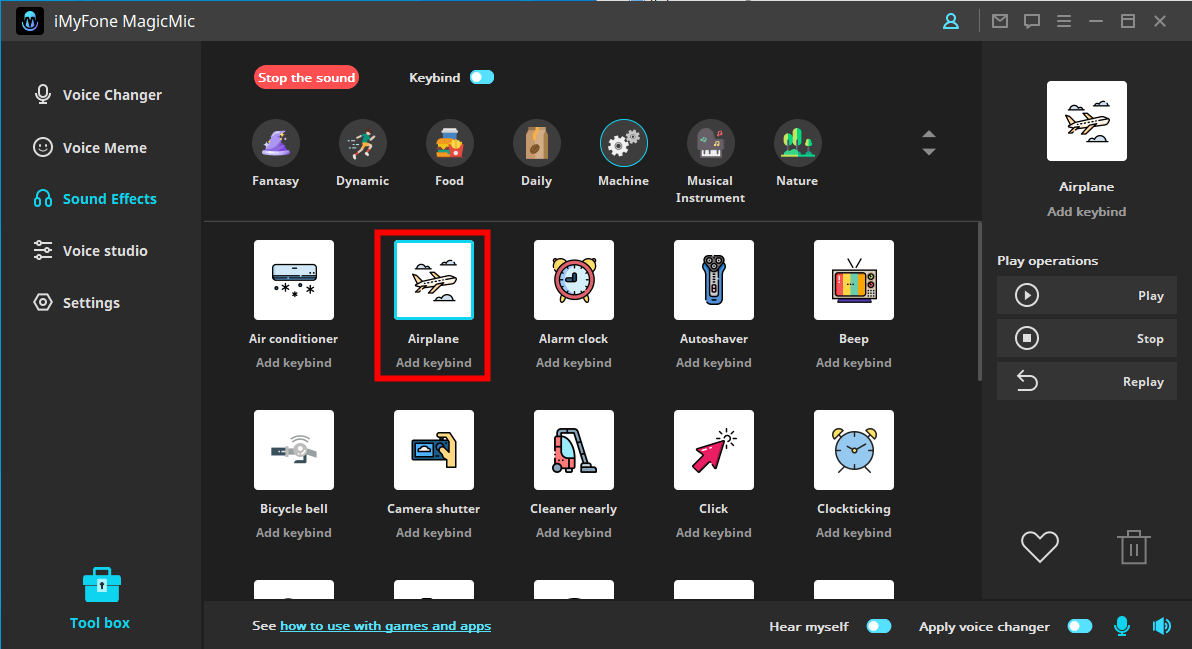Click the sound list vertical scrollbar
Viewport: 1192px width, 649px height.
(x=979, y=302)
